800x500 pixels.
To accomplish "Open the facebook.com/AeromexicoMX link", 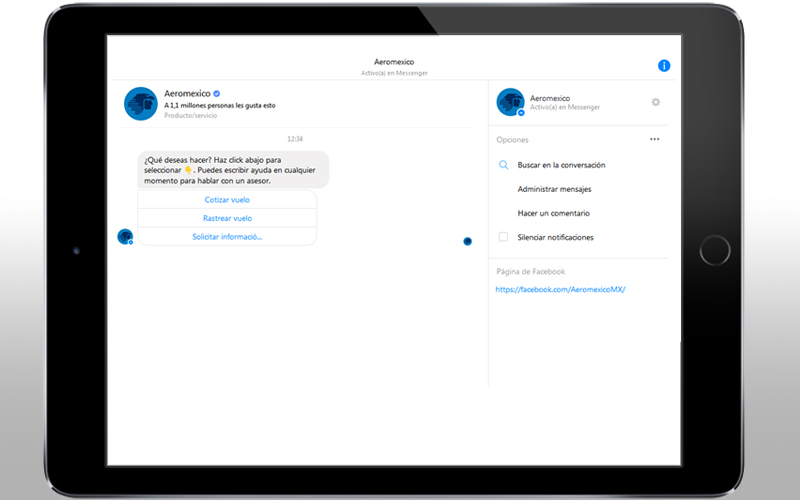I will coord(560,289).
